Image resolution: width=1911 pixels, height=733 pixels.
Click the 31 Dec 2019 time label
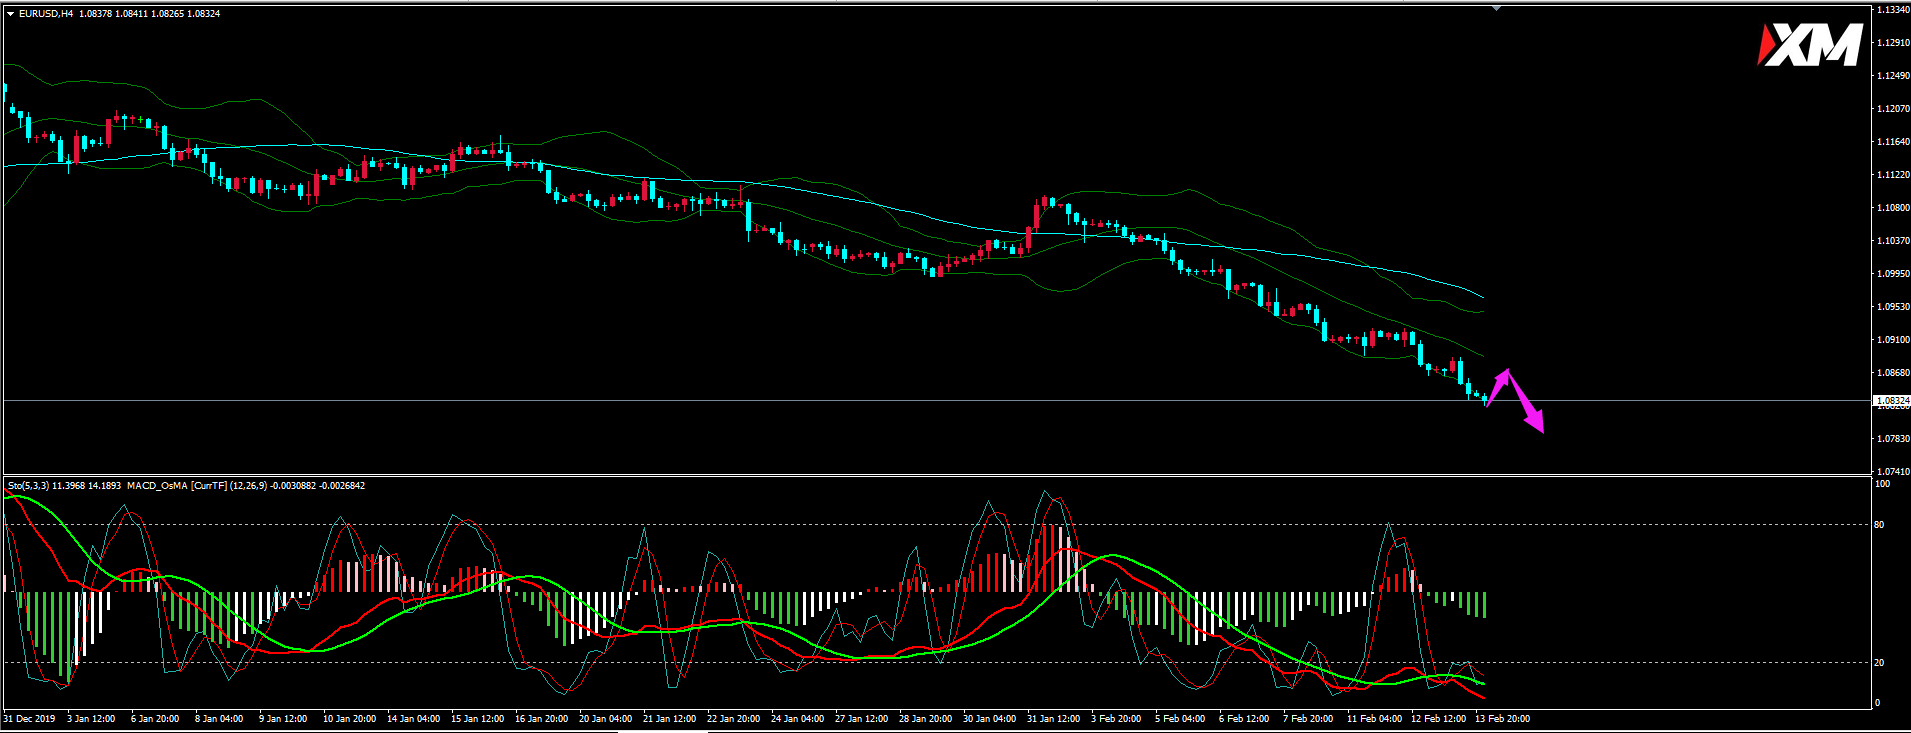pos(30,719)
